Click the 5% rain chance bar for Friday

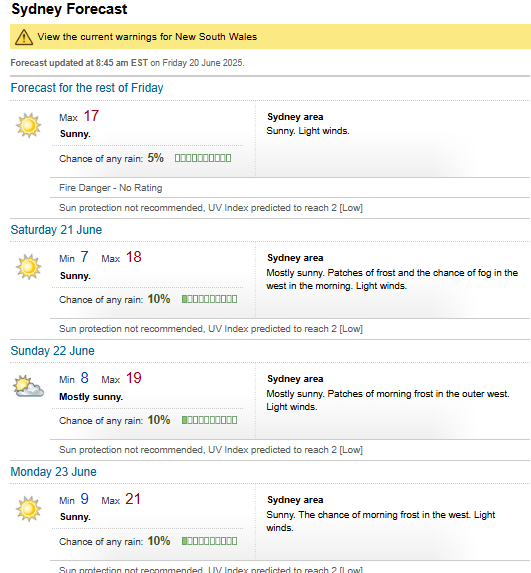203,158
